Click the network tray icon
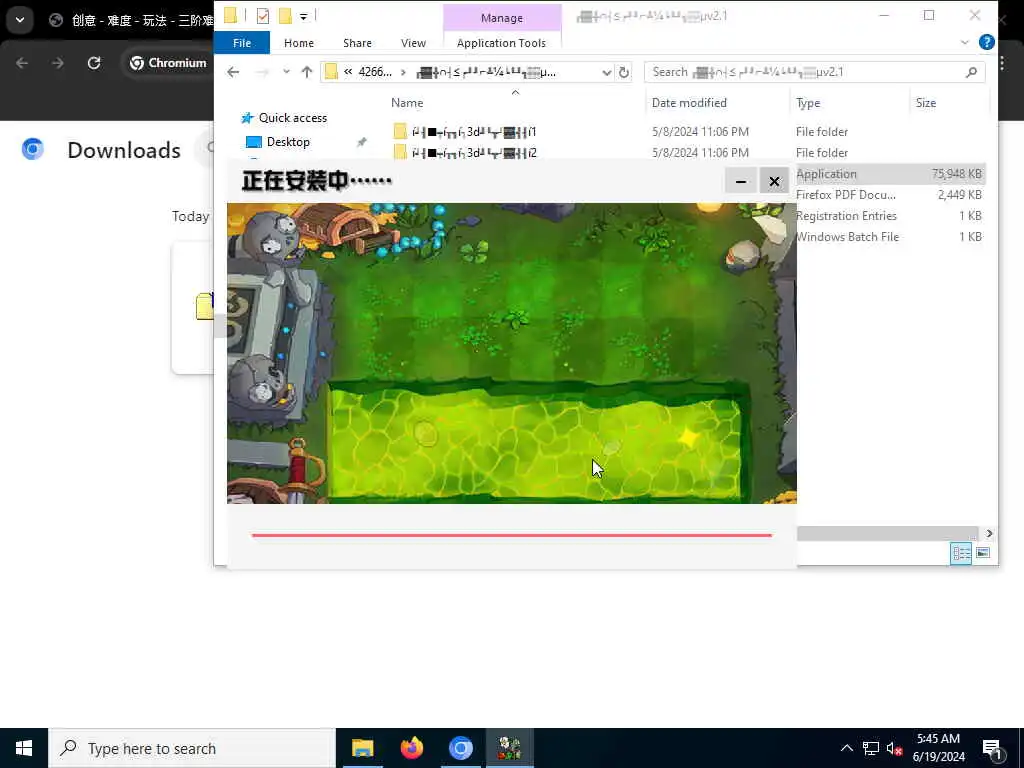This screenshot has height=768, width=1024. point(871,748)
